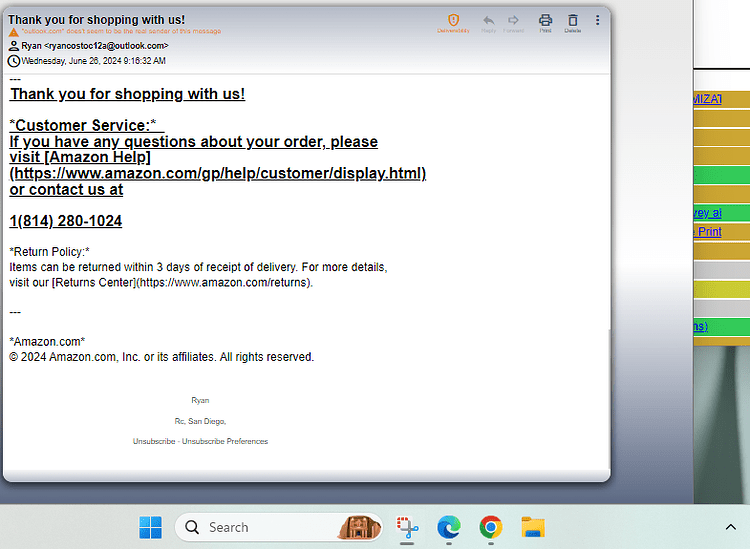Delete the email with the trash icon
The image size is (750, 549).
573,22
